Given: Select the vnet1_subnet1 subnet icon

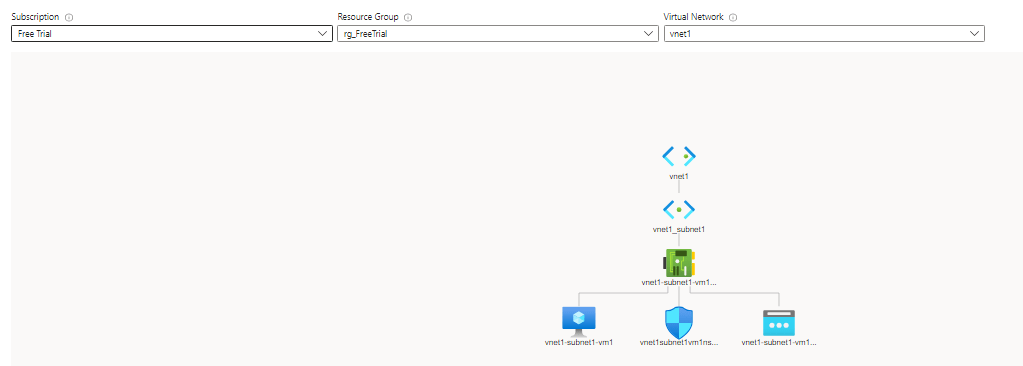Looking at the screenshot, I should point(679,209).
